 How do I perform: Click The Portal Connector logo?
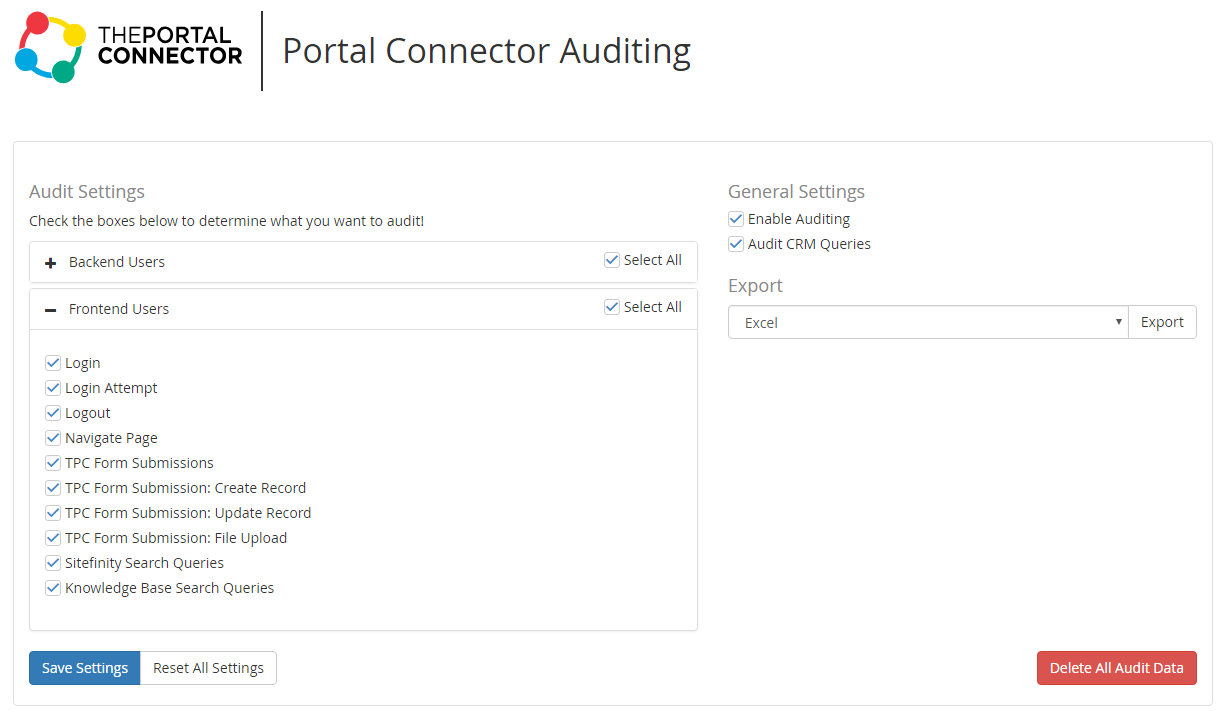click(x=129, y=47)
